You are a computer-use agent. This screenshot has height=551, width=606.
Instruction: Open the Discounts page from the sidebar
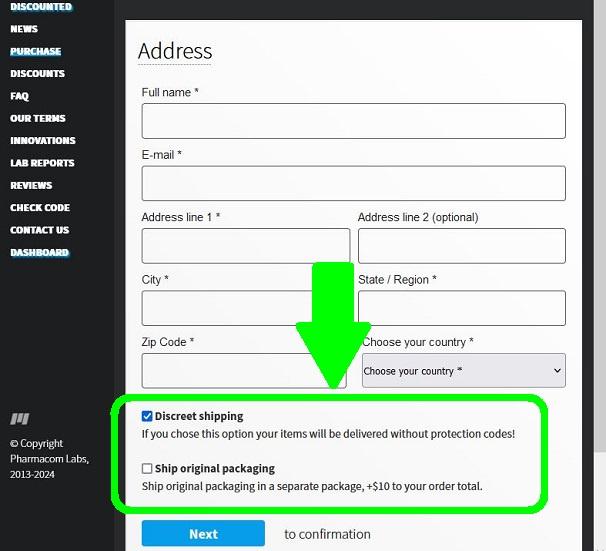coord(37,74)
